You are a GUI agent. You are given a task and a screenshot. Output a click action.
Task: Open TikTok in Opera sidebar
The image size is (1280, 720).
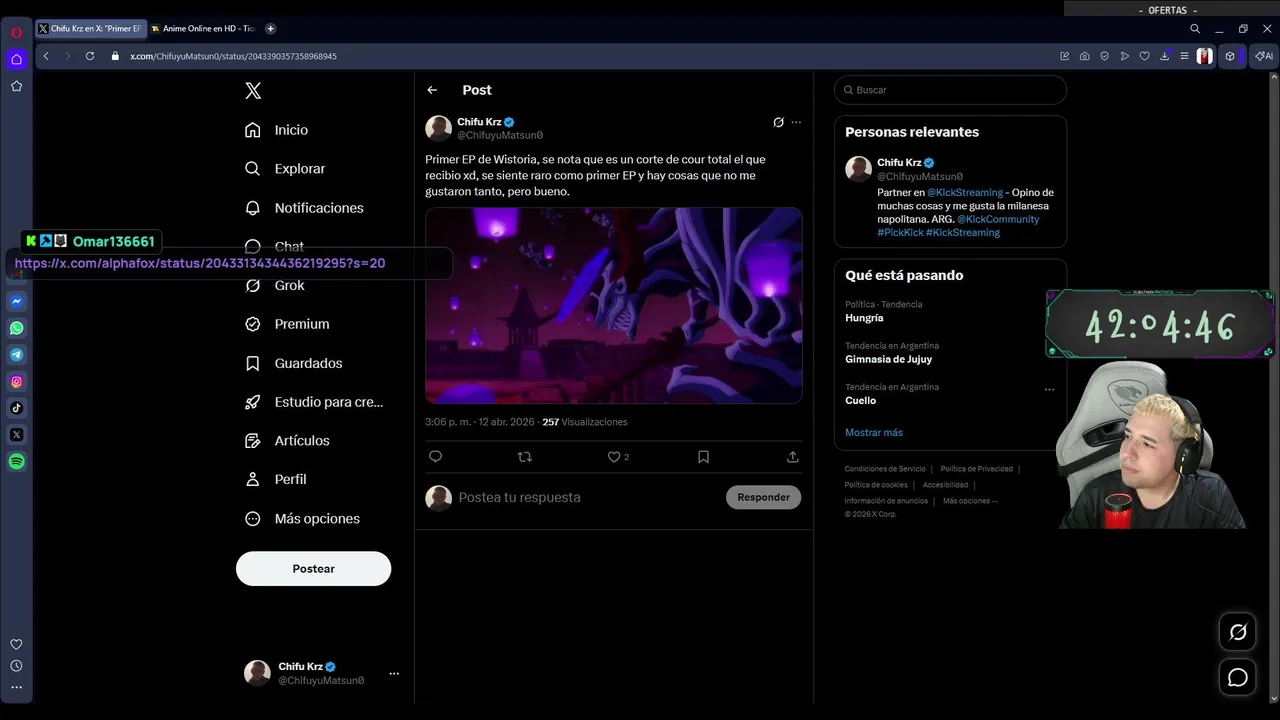pyautogui.click(x=16, y=408)
